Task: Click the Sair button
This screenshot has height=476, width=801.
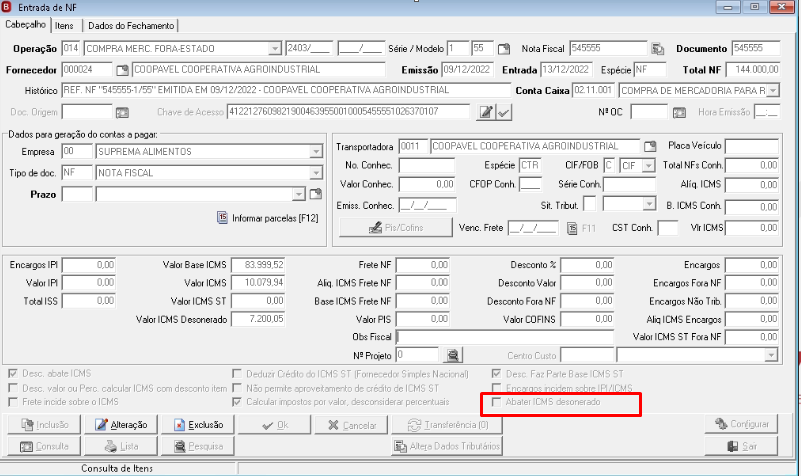Action: click(741, 446)
